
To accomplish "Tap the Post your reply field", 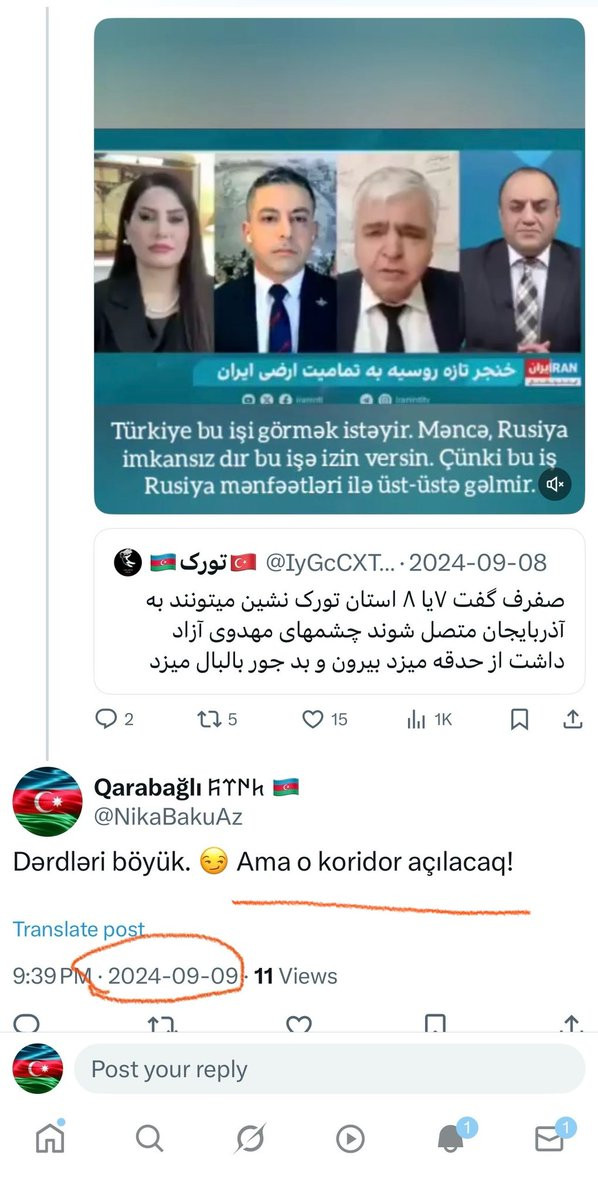I will click(329, 1069).
